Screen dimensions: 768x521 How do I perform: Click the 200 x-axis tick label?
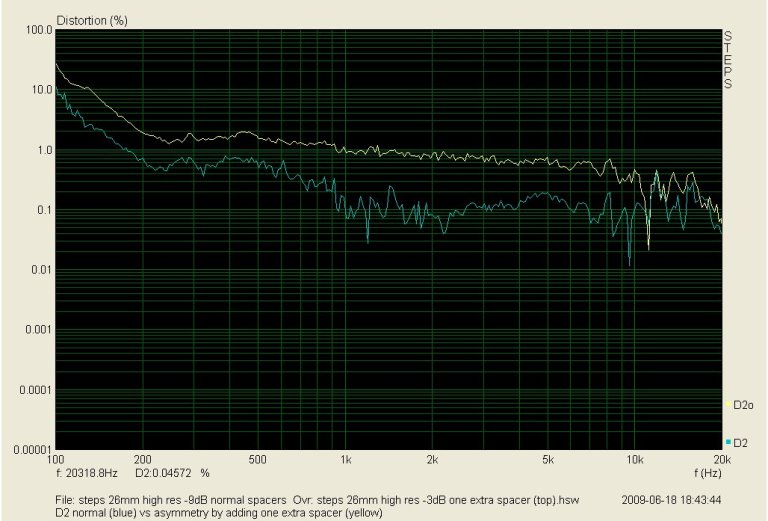point(143,460)
